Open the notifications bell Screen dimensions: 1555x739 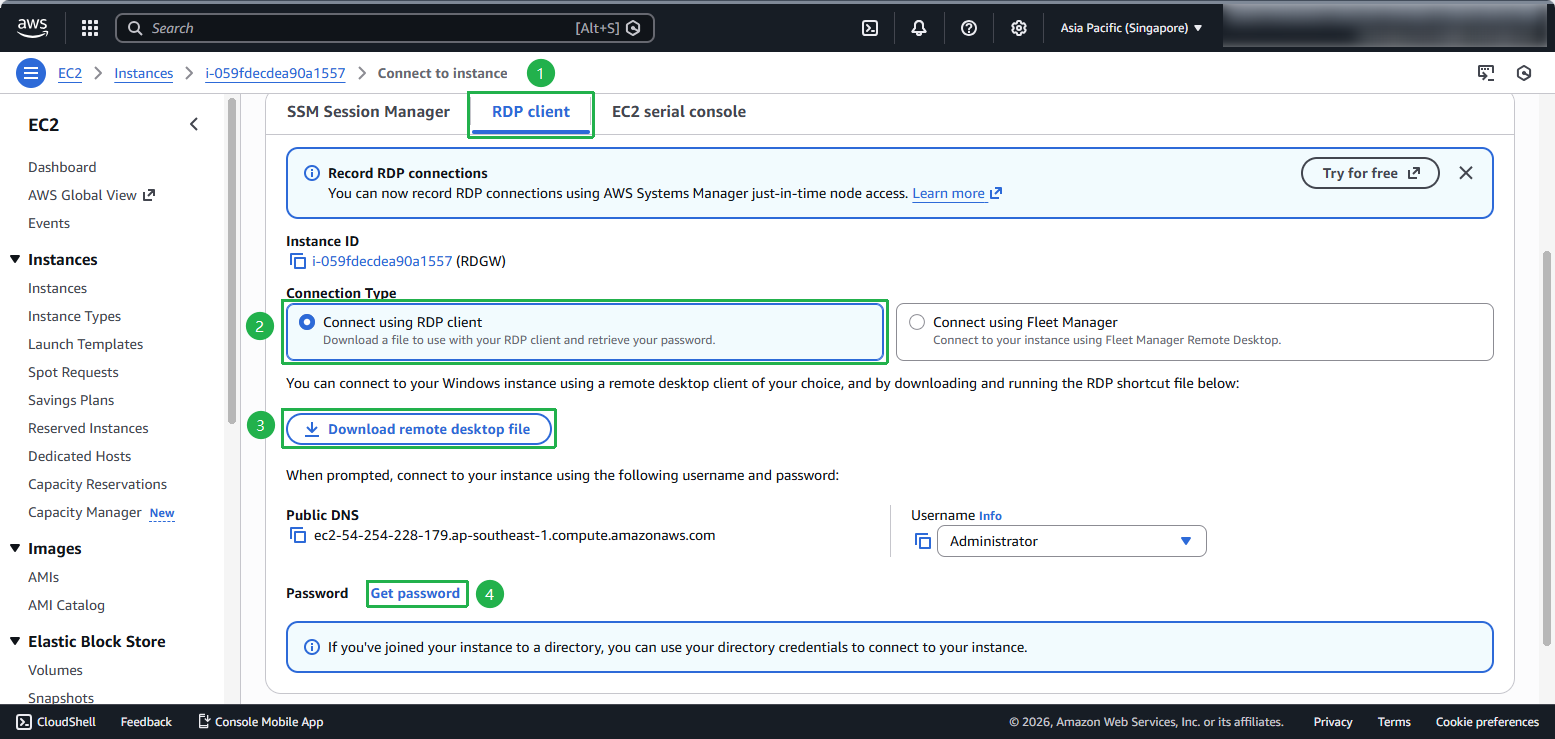pos(919,28)
